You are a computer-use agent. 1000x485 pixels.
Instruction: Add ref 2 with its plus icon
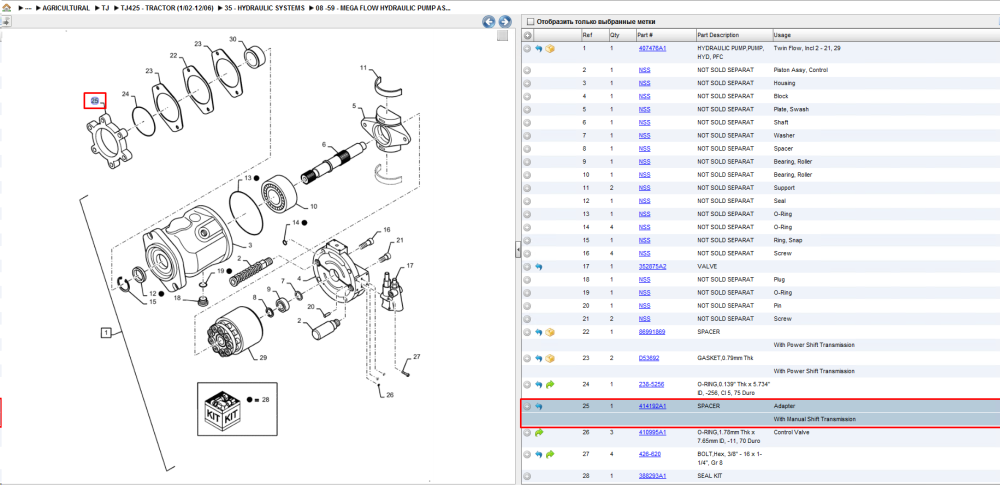pyautogui.click(x=527, y=70)
